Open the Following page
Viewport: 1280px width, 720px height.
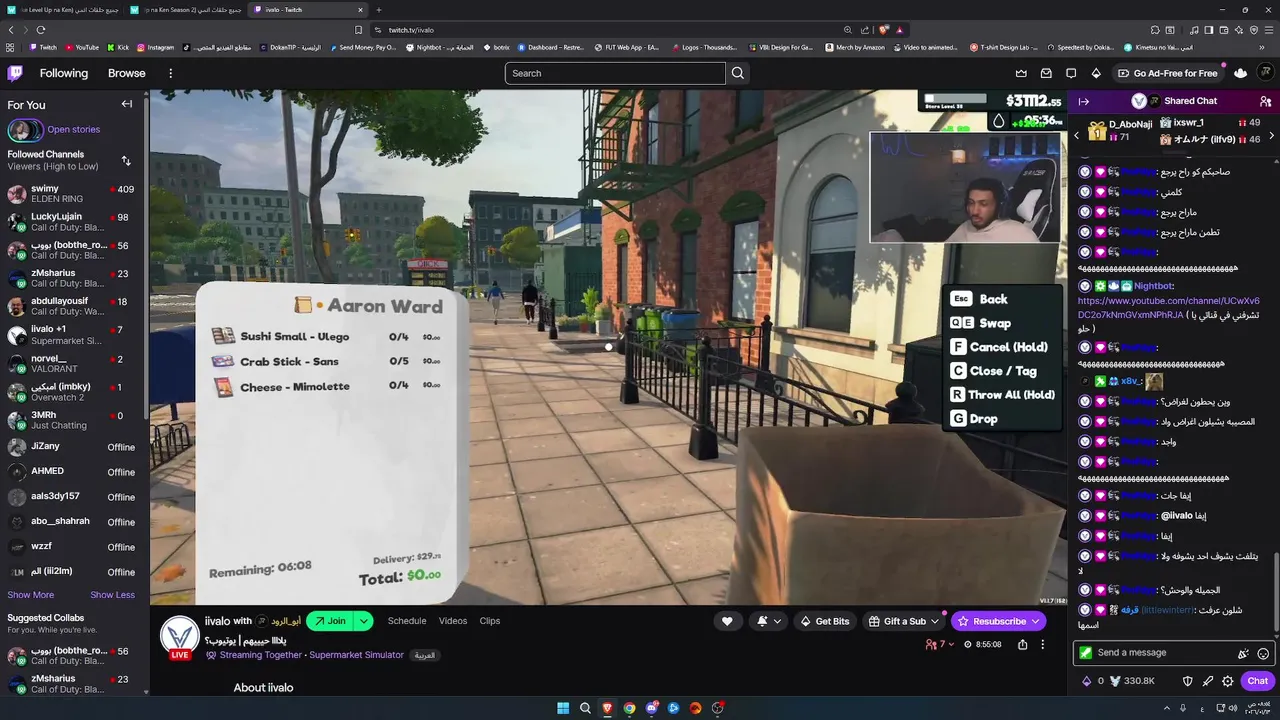point(64,73)
